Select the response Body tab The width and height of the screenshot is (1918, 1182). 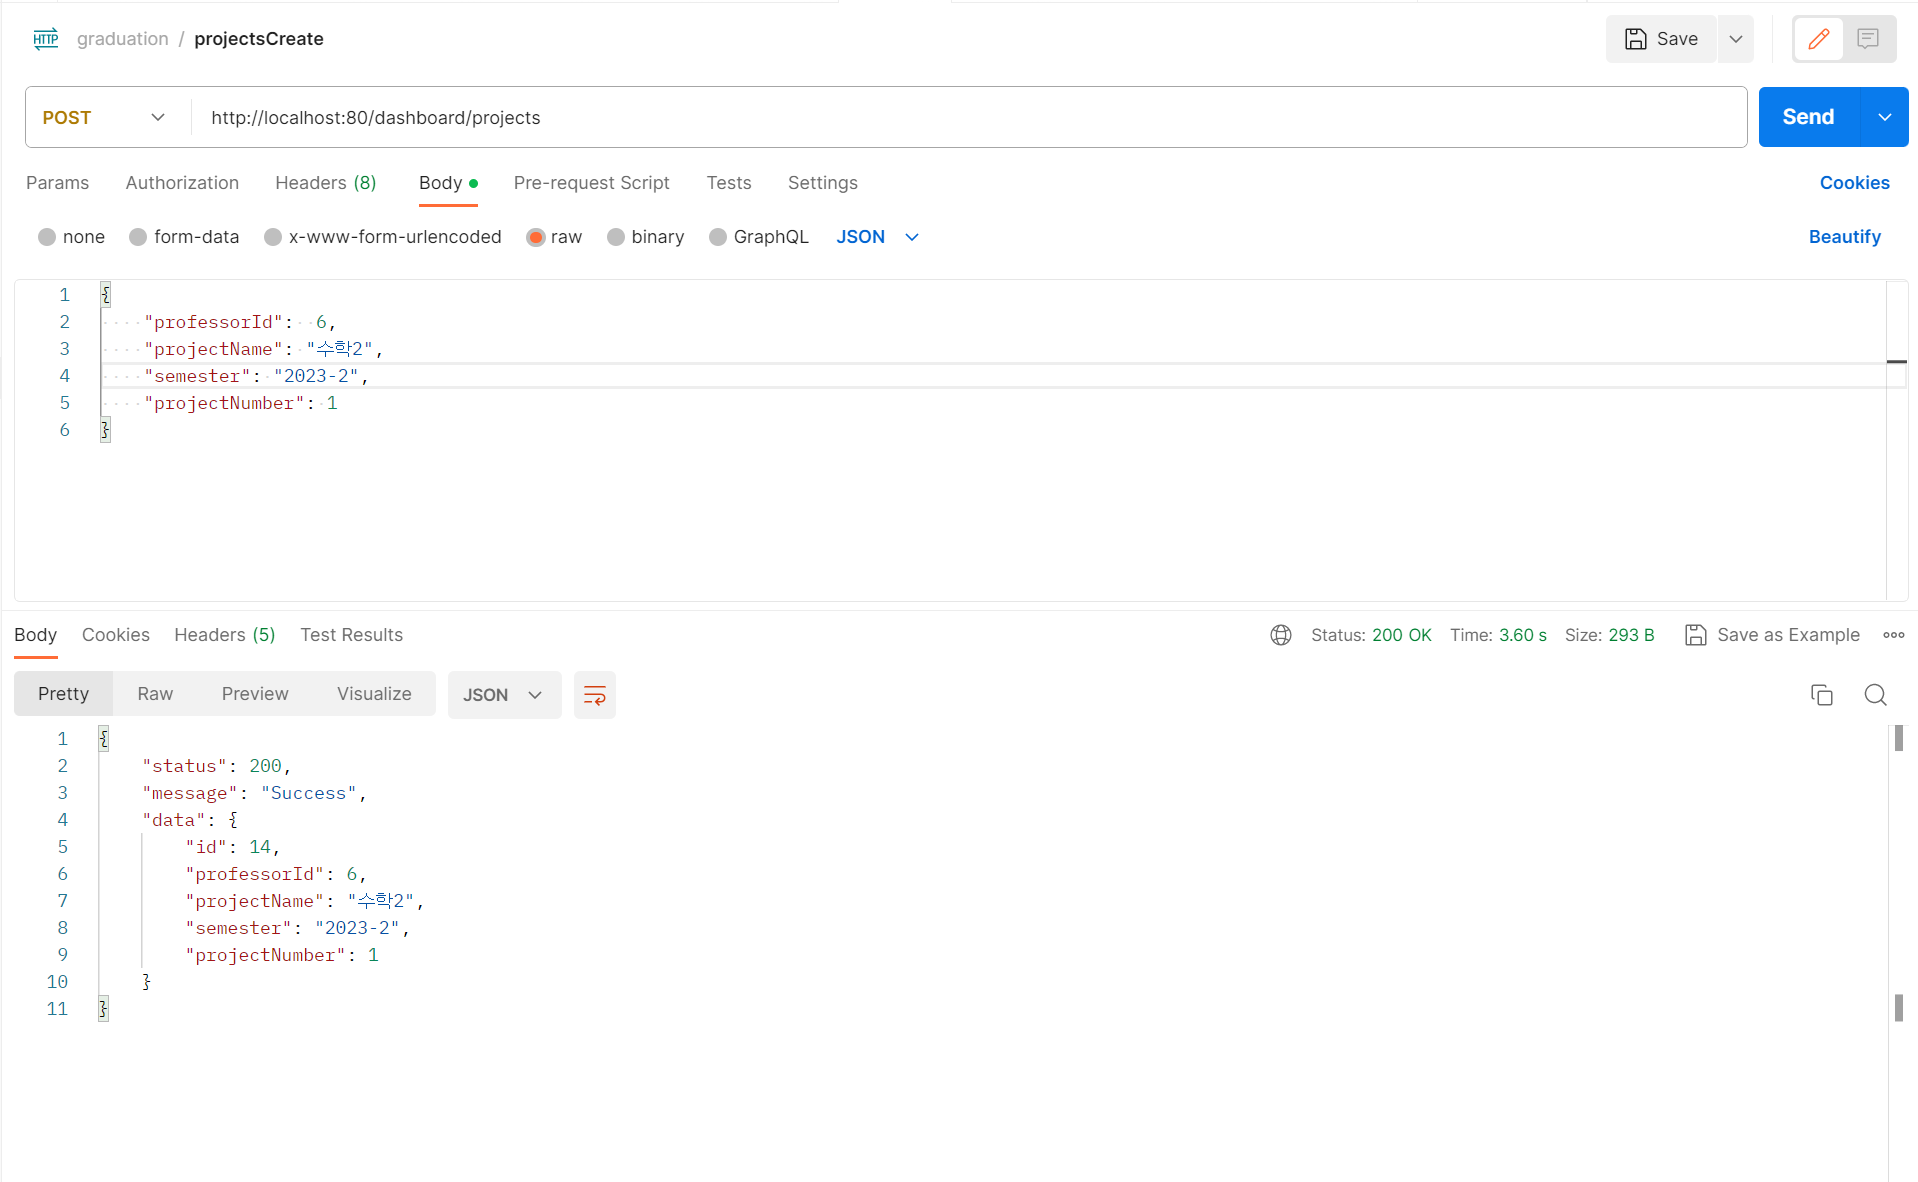click(36, 635)
